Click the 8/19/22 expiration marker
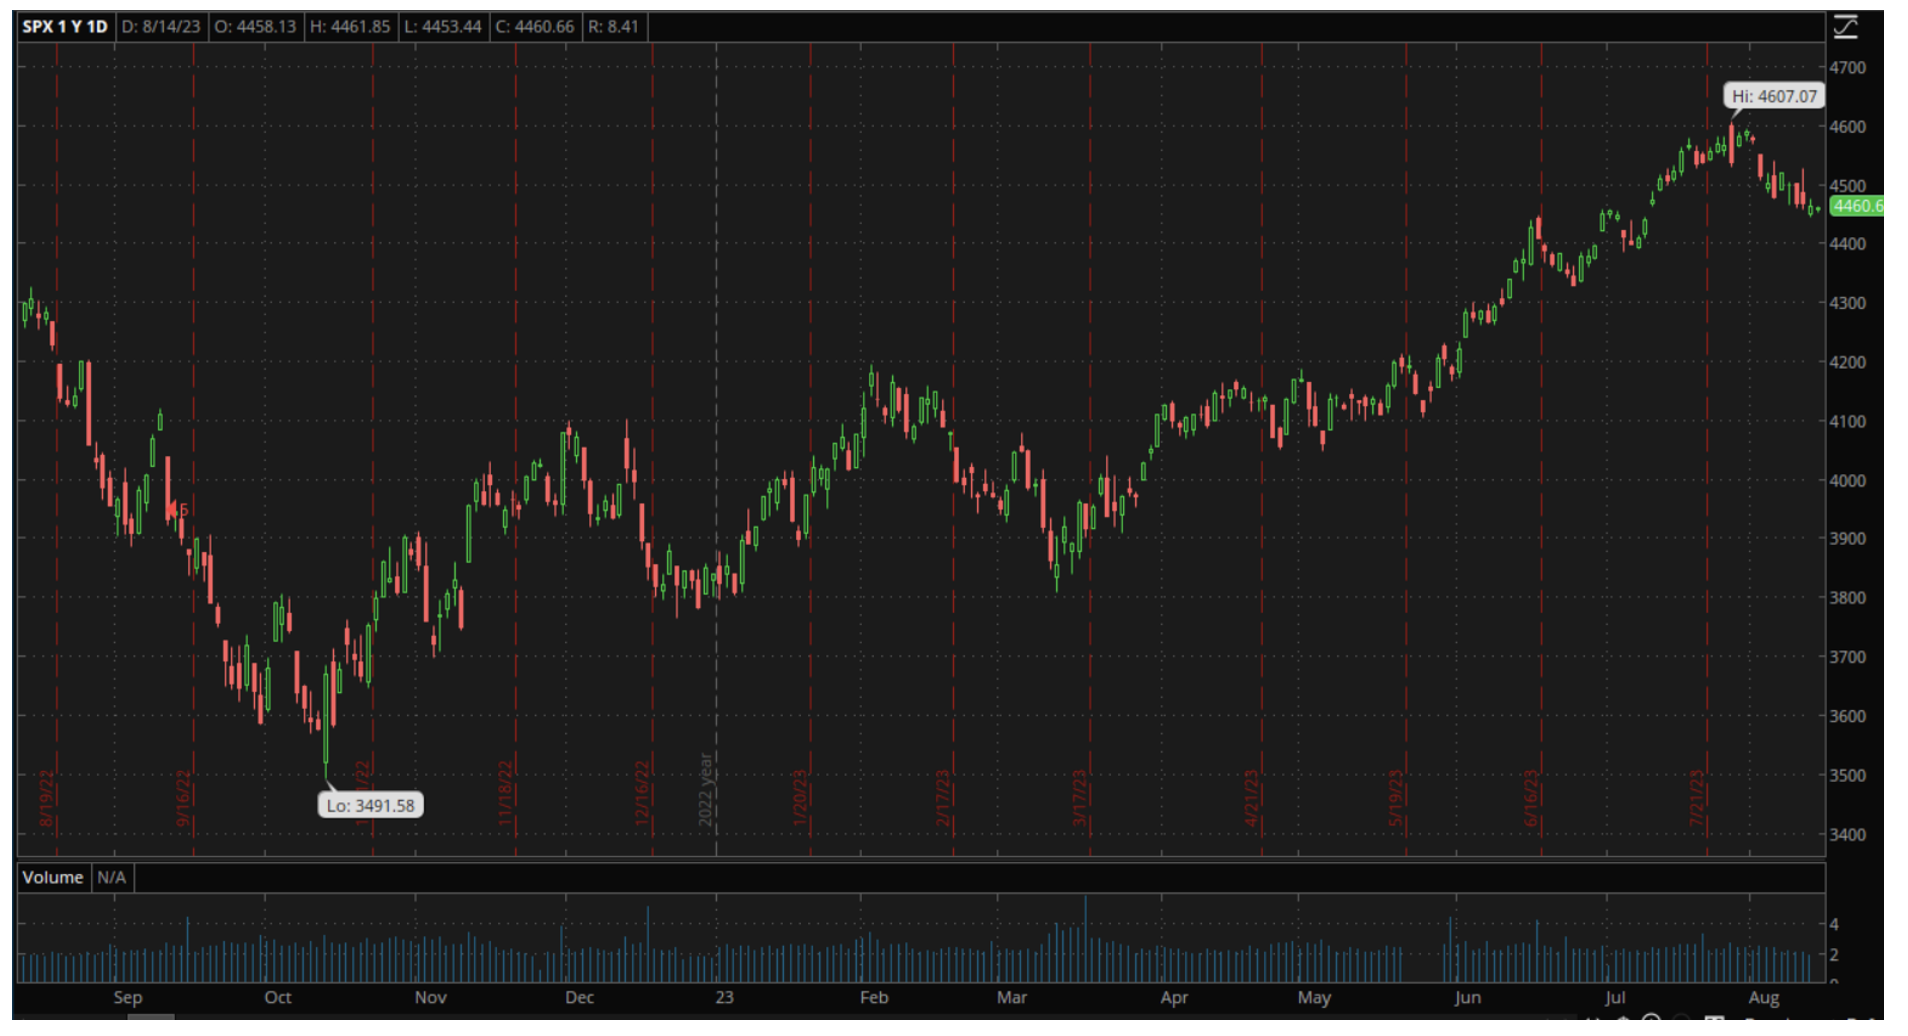The height and width of the screenshot is (1036, 1908). (x=46, y=798)
